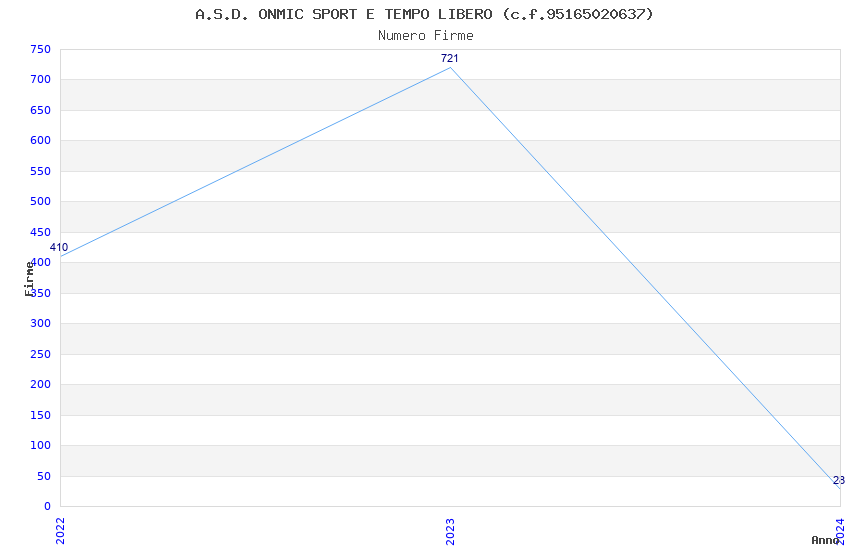Click y-axis tick label 450
Image resolution: width=850 pixels, height=550 pixels.
(41, 232)
